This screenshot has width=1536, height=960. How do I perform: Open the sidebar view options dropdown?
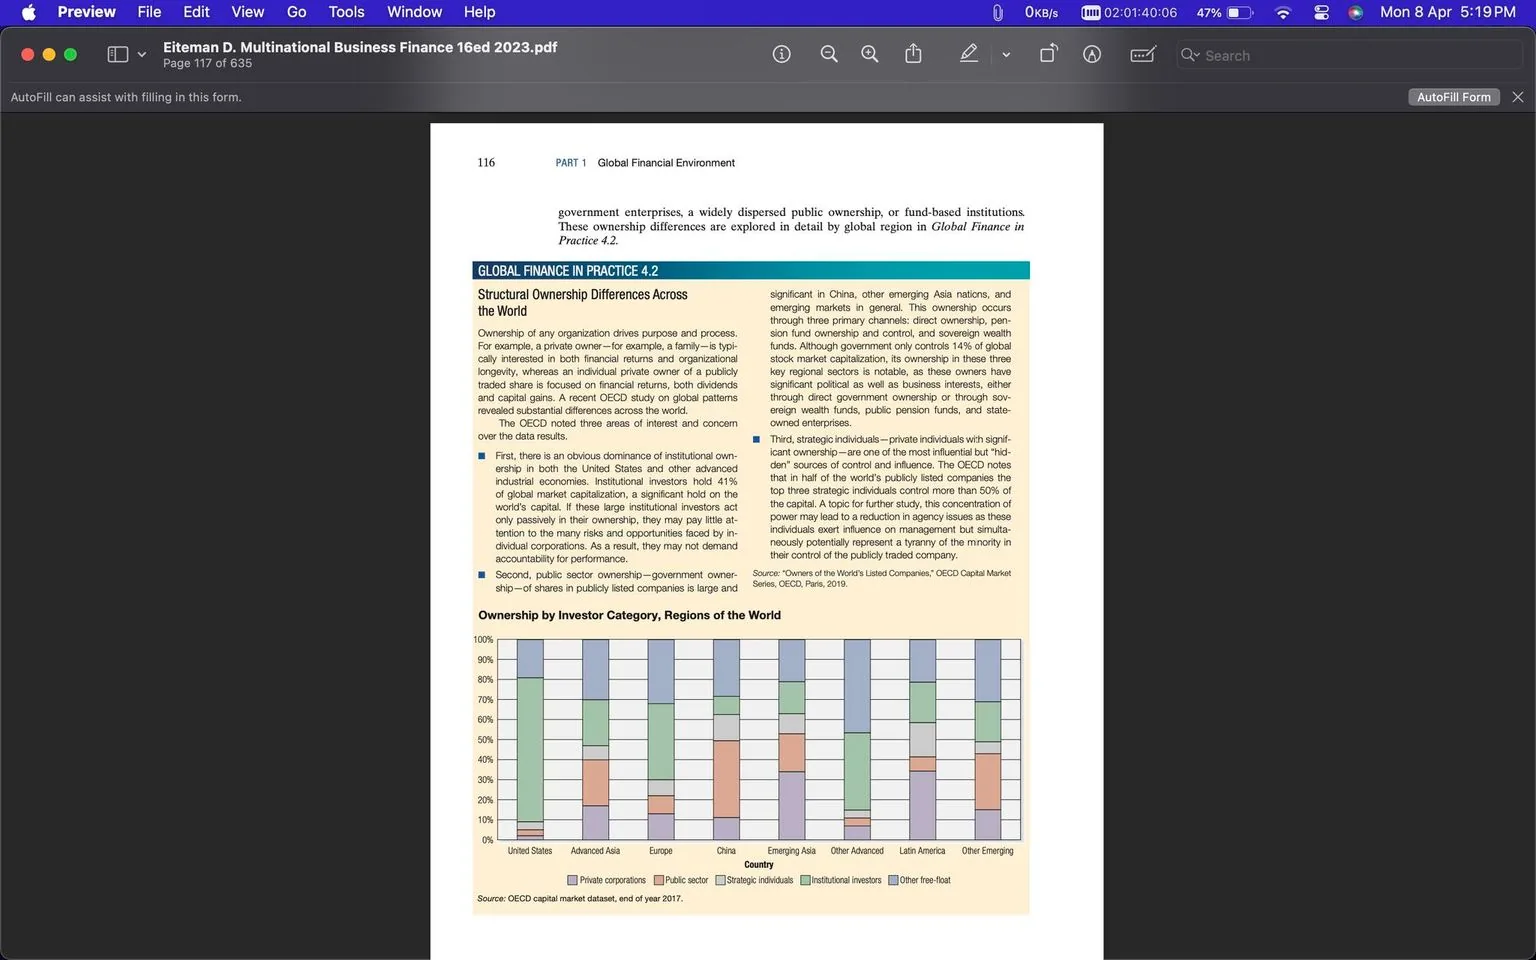140,54
